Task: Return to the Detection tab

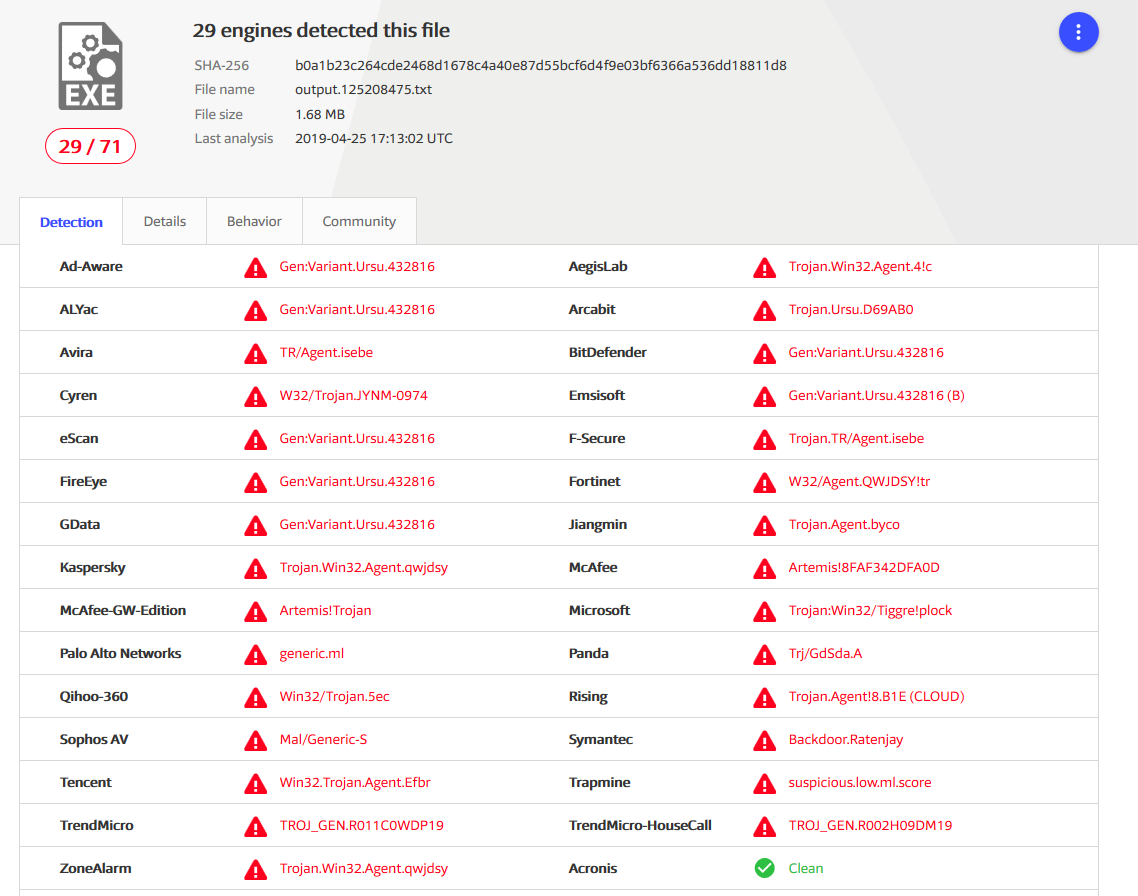Action: [x=71, y=221]
